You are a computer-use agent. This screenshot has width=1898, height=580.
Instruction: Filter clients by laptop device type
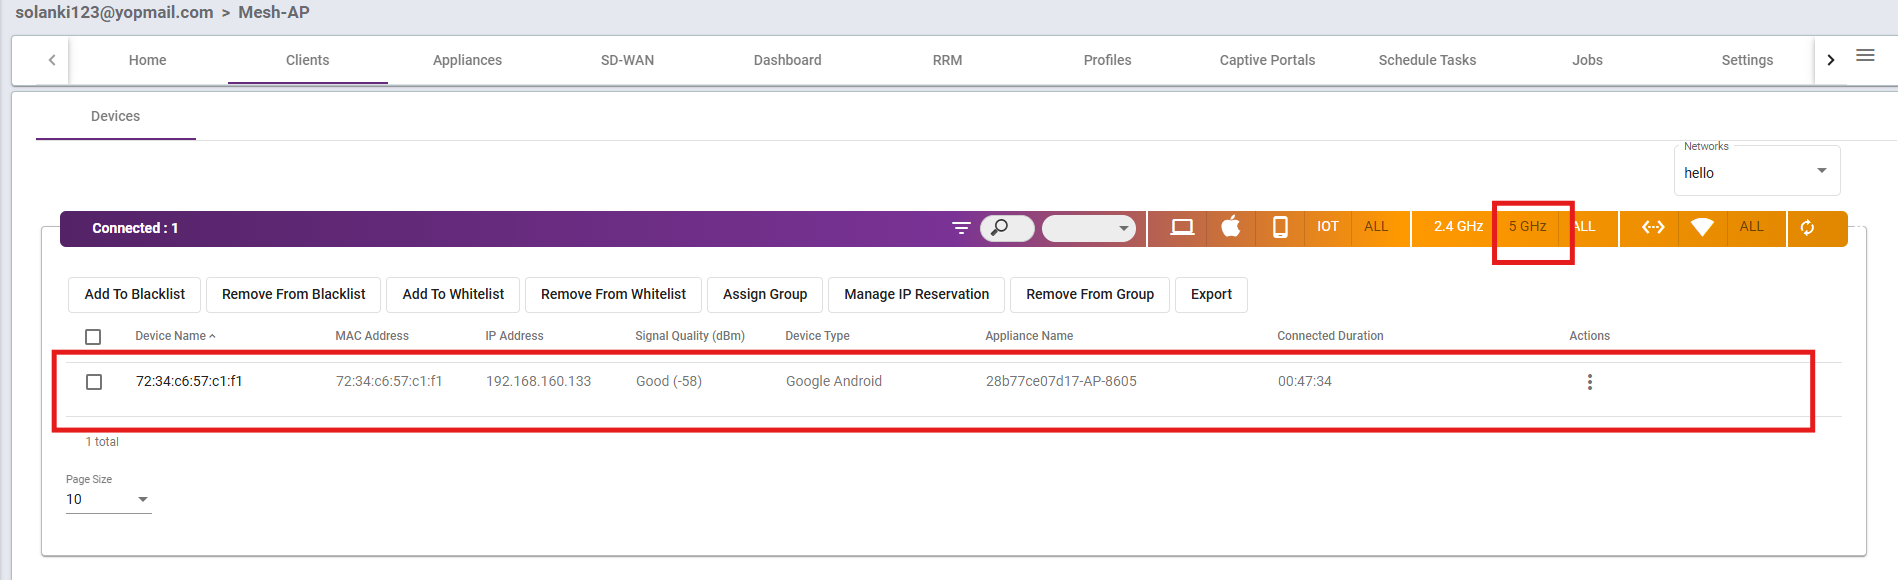(1181, 227)
